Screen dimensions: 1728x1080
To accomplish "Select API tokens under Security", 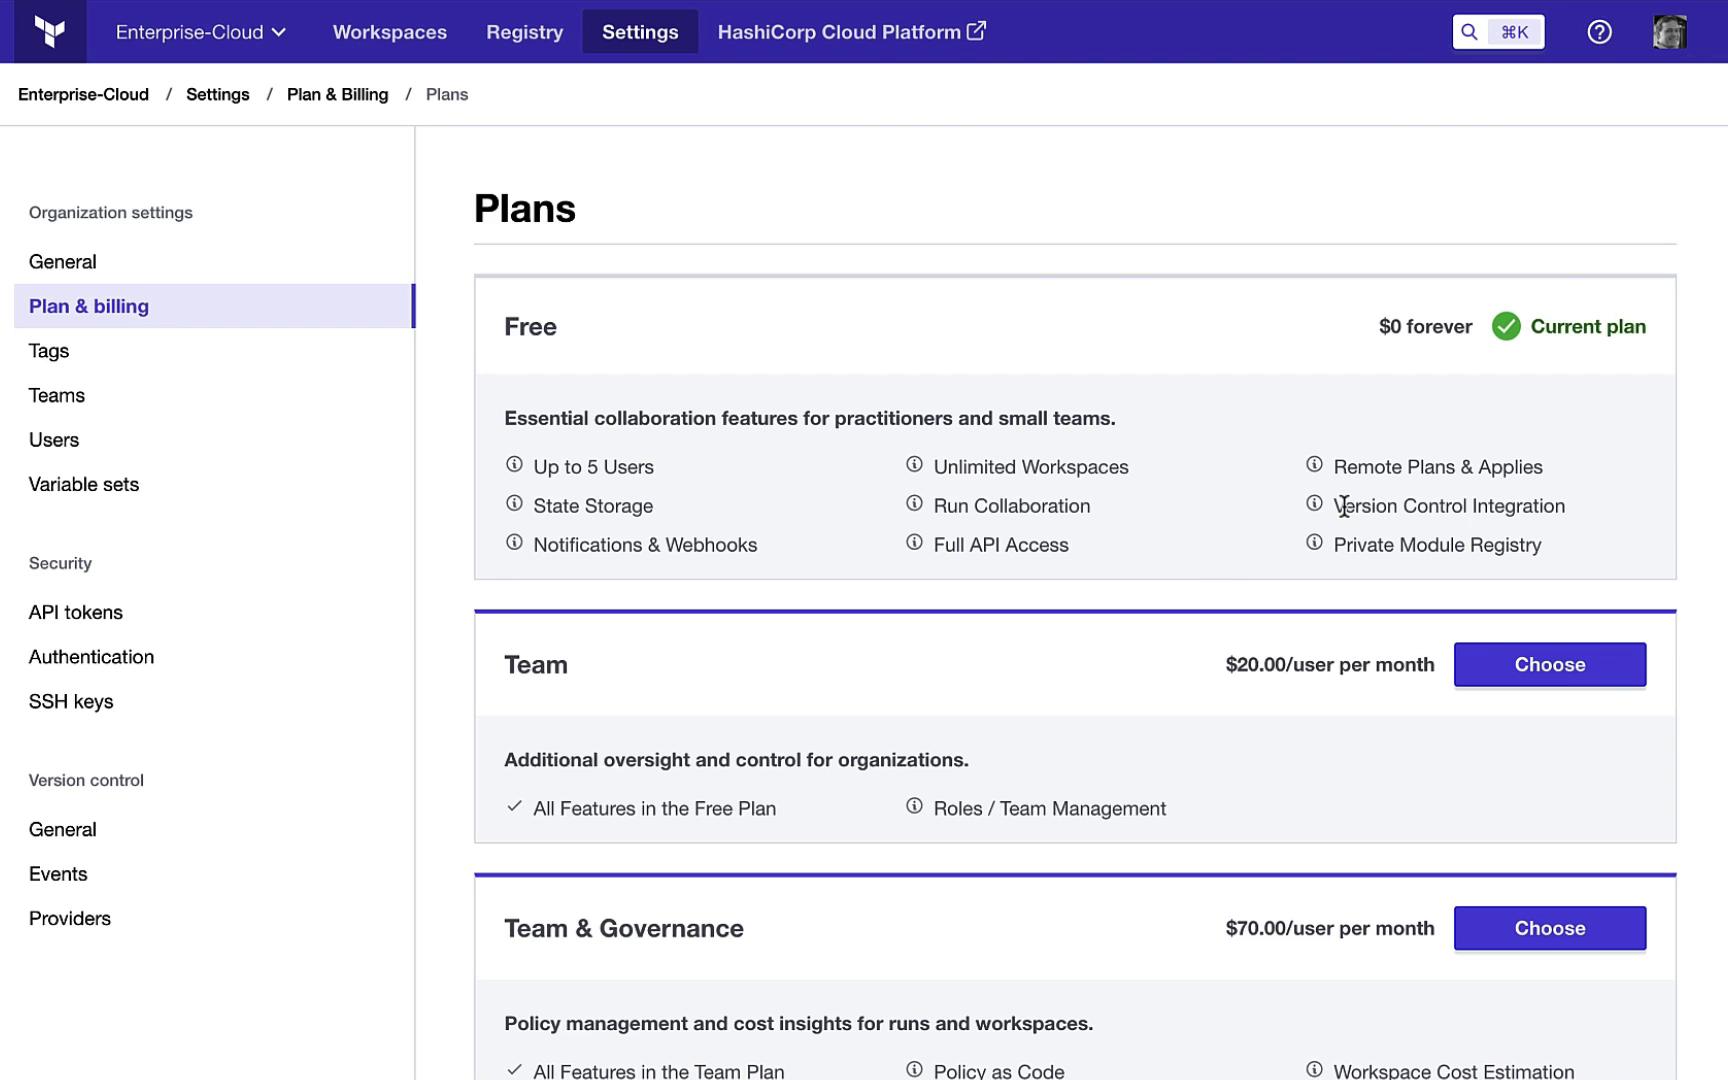I will pos(76,613).
